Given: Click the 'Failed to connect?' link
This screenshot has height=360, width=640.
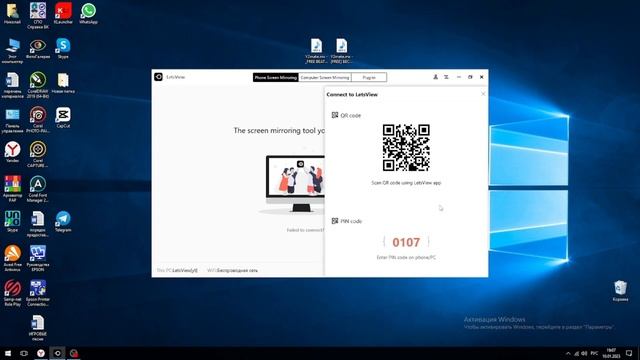Looking at the screenshot, I should [305, 230].
